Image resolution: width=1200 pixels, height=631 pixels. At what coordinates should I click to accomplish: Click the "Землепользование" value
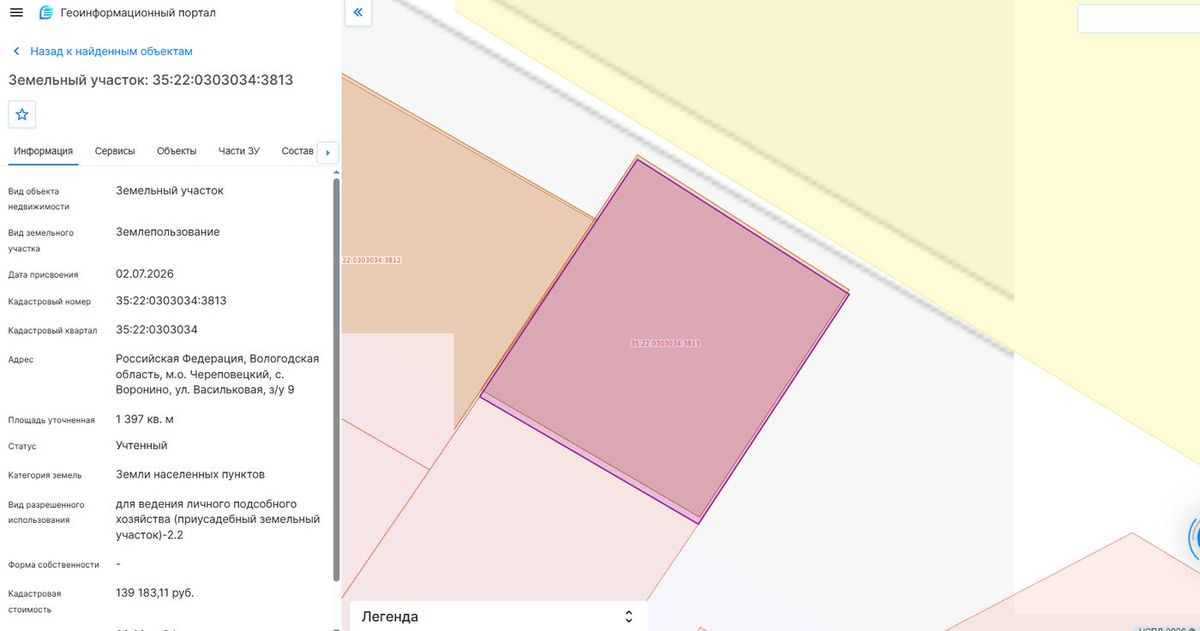pyautogui.click(x=168, y=232)
